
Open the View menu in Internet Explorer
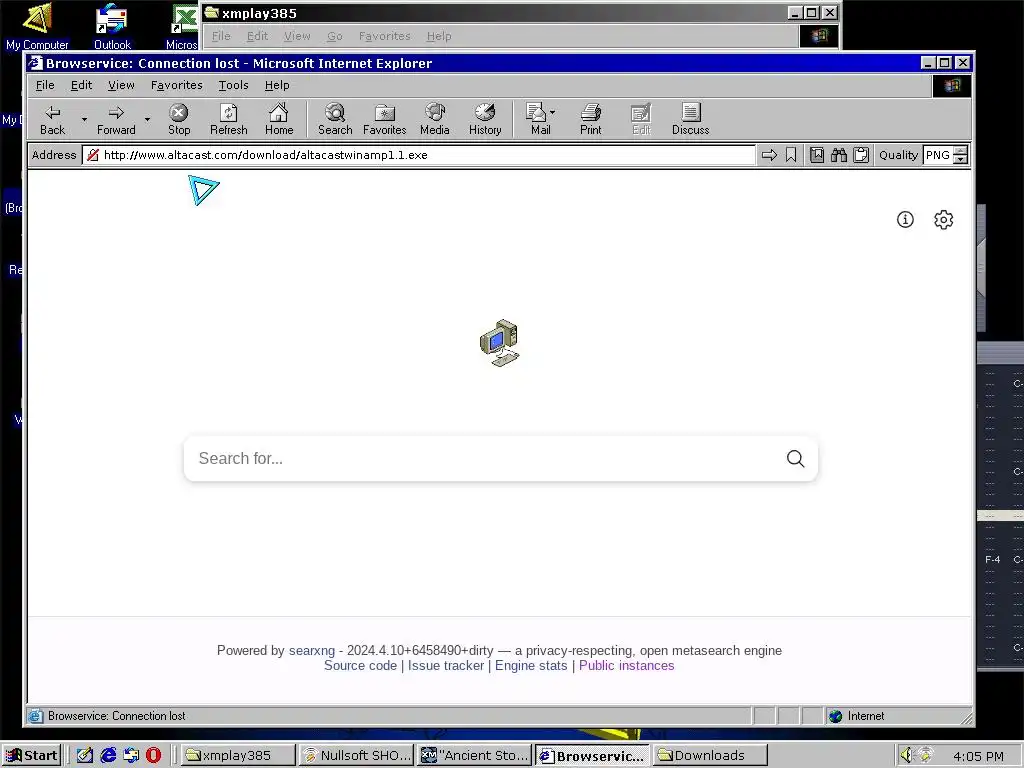click(121, 85)
